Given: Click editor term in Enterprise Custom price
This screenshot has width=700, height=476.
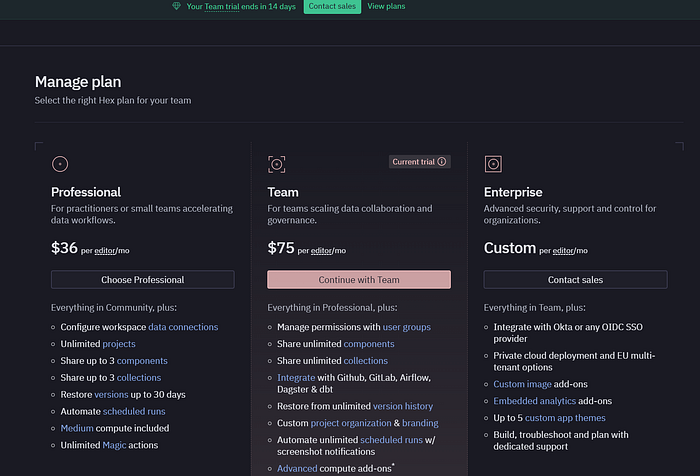Looking at the screenshot, I should (563, 251).
